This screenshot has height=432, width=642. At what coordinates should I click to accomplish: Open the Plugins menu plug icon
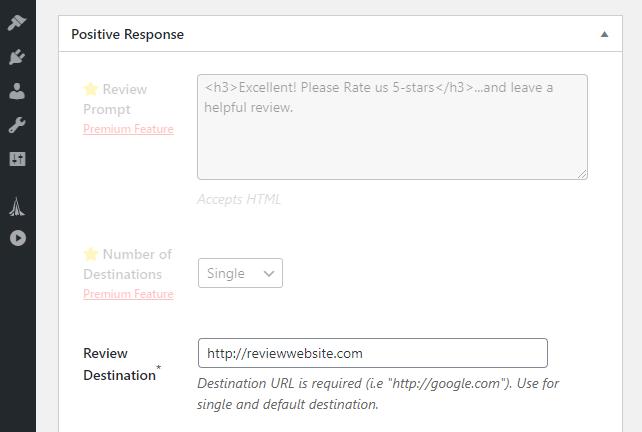pos(17,57)
